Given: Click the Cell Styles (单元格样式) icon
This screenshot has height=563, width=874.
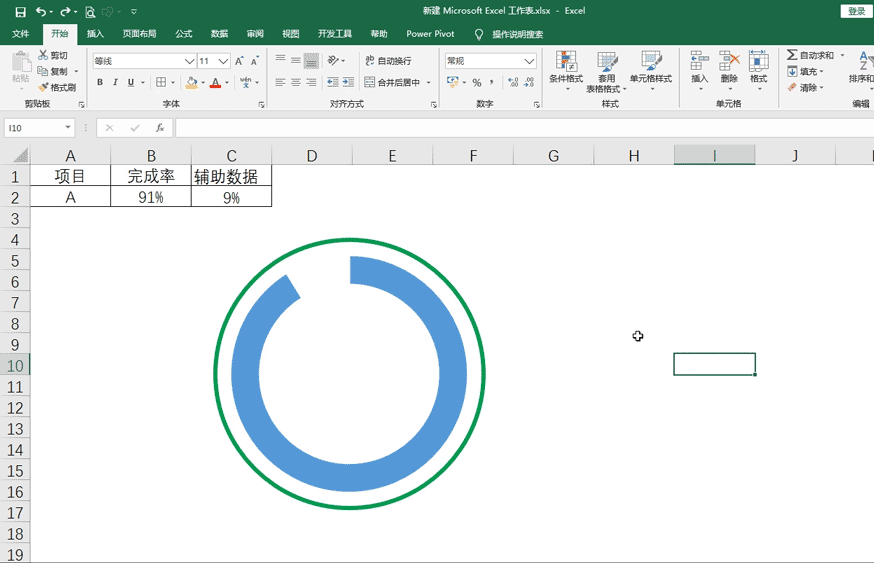Looking at the screenshot, I should tap(650, 61).
